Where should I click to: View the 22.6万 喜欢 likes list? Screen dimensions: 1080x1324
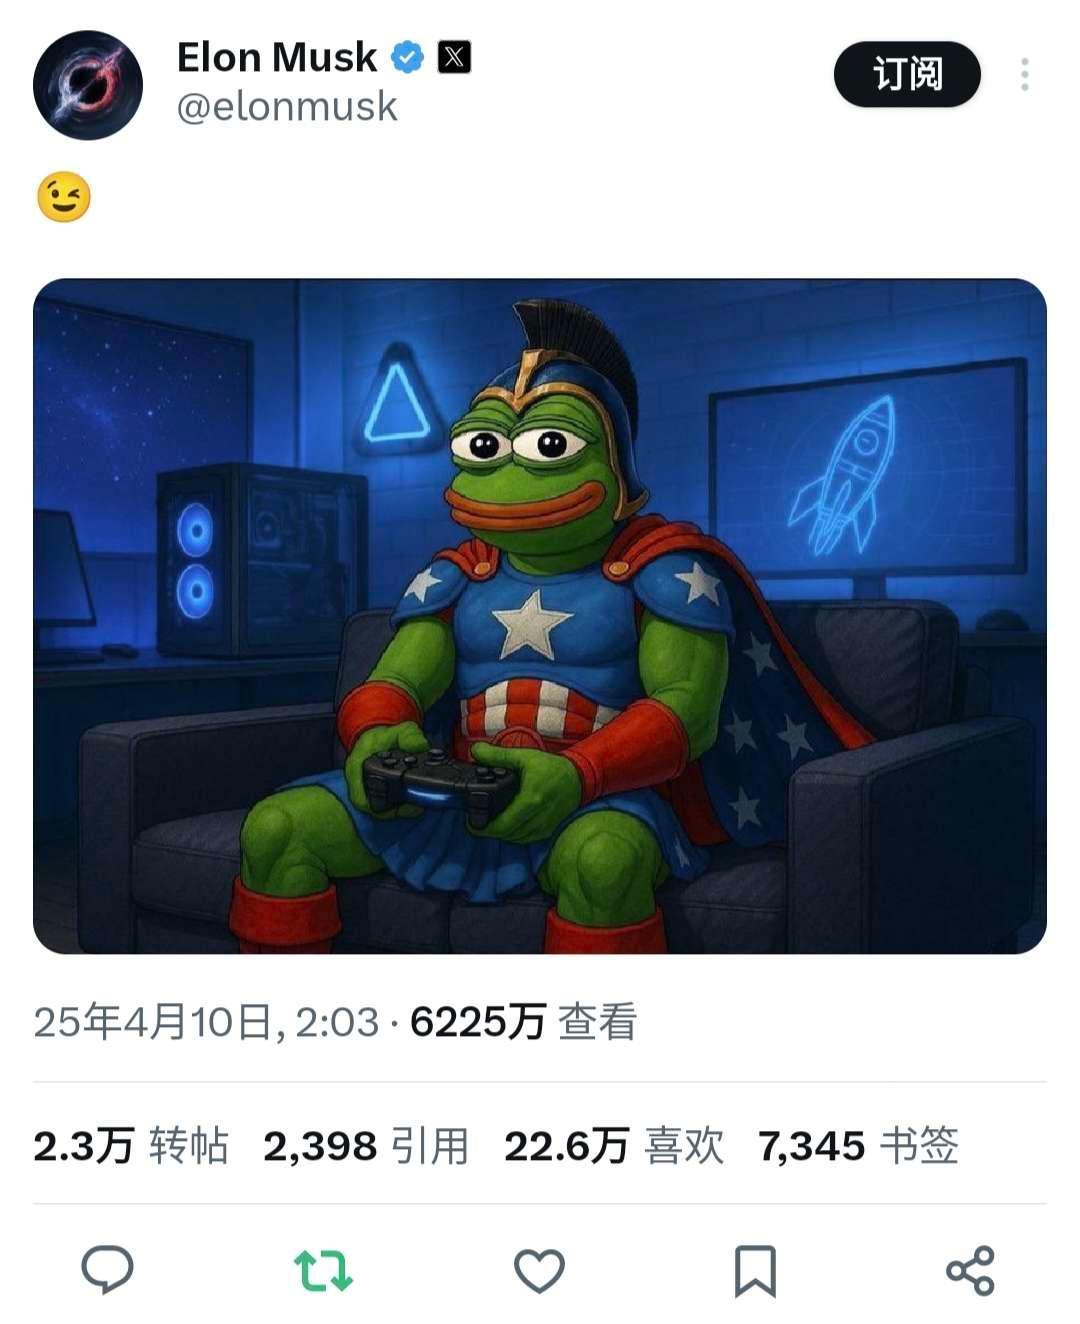(614, 1146)
